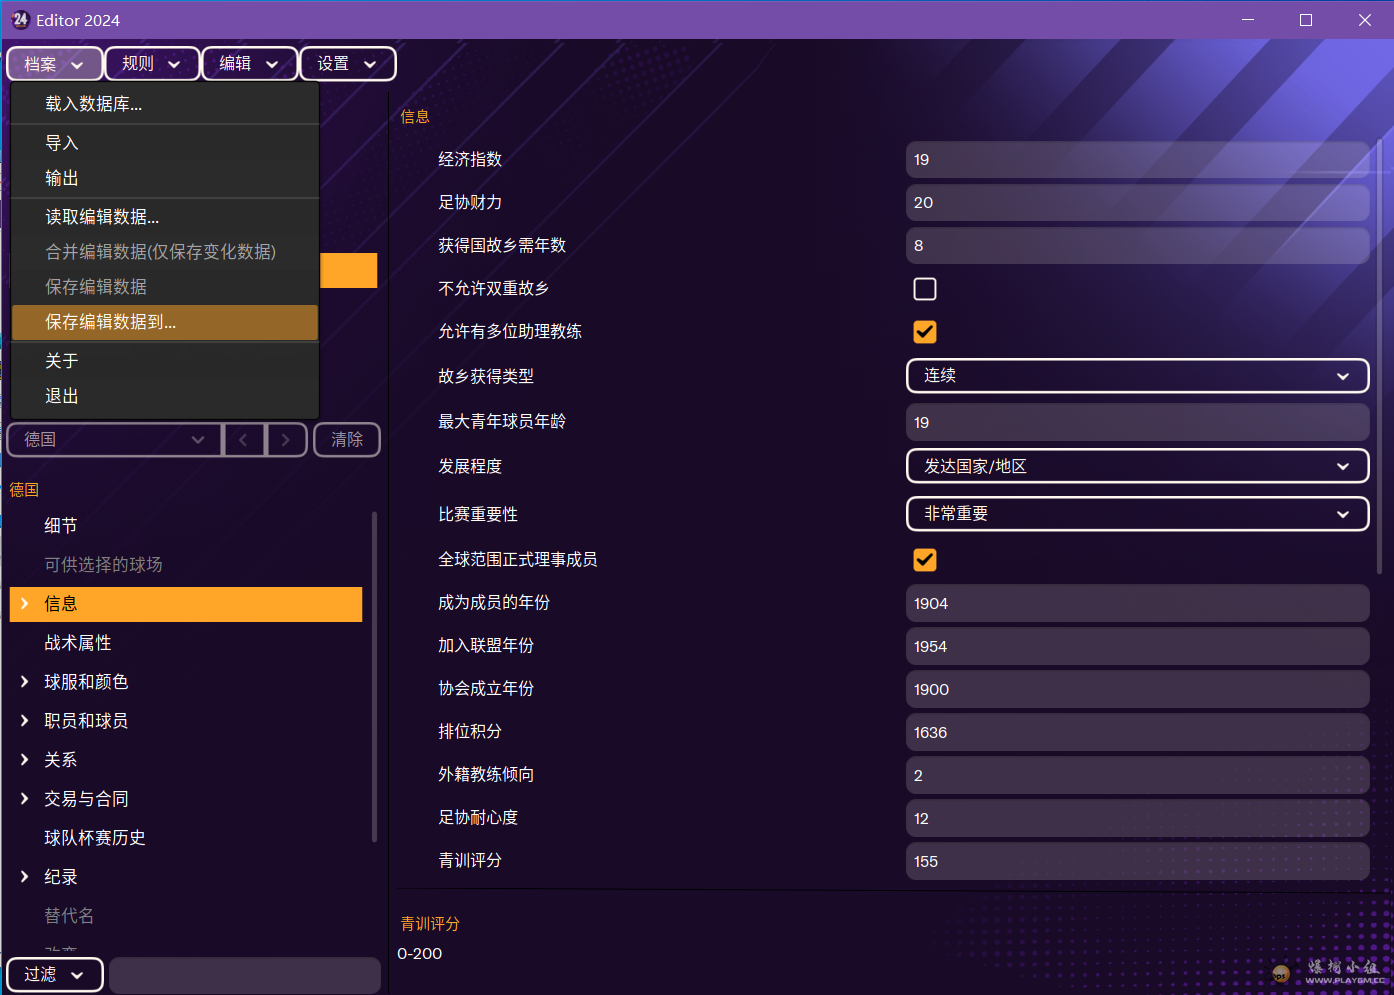
Task: Expand the 职员和球员 tree chevron
Action: [x=25, y=721]
